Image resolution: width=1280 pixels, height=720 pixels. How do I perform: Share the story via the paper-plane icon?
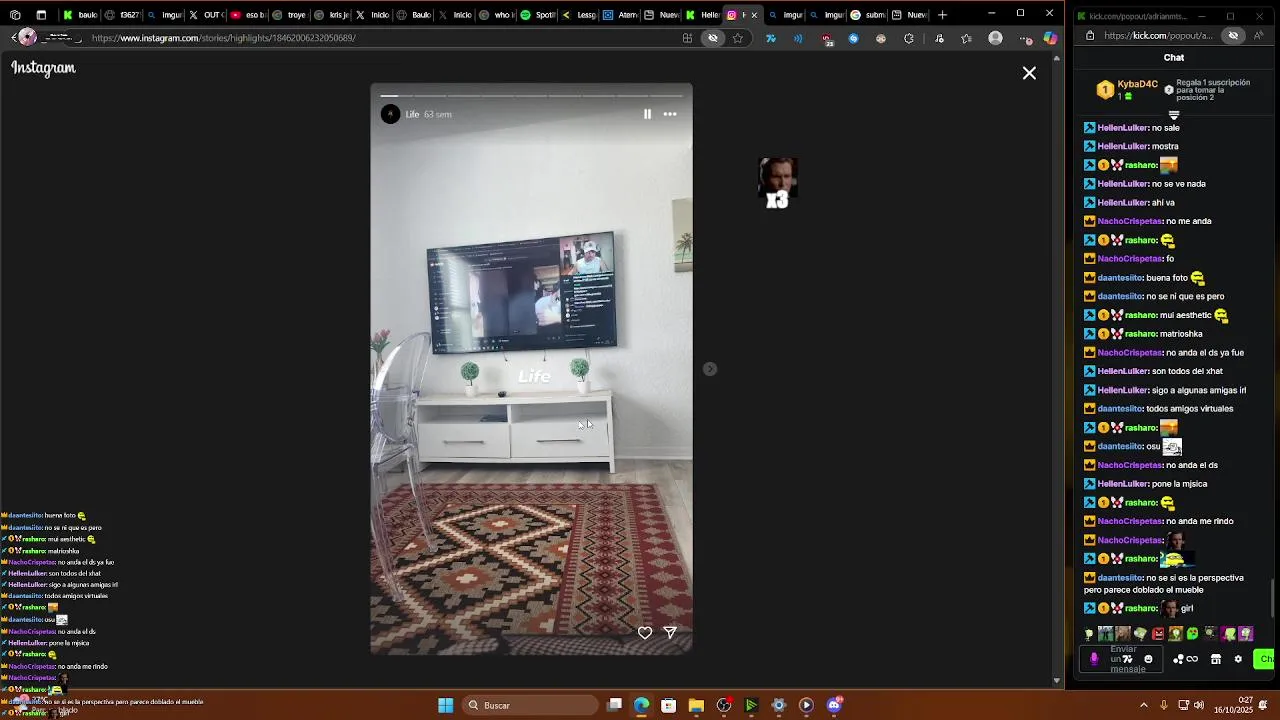(x=670, y=633)
